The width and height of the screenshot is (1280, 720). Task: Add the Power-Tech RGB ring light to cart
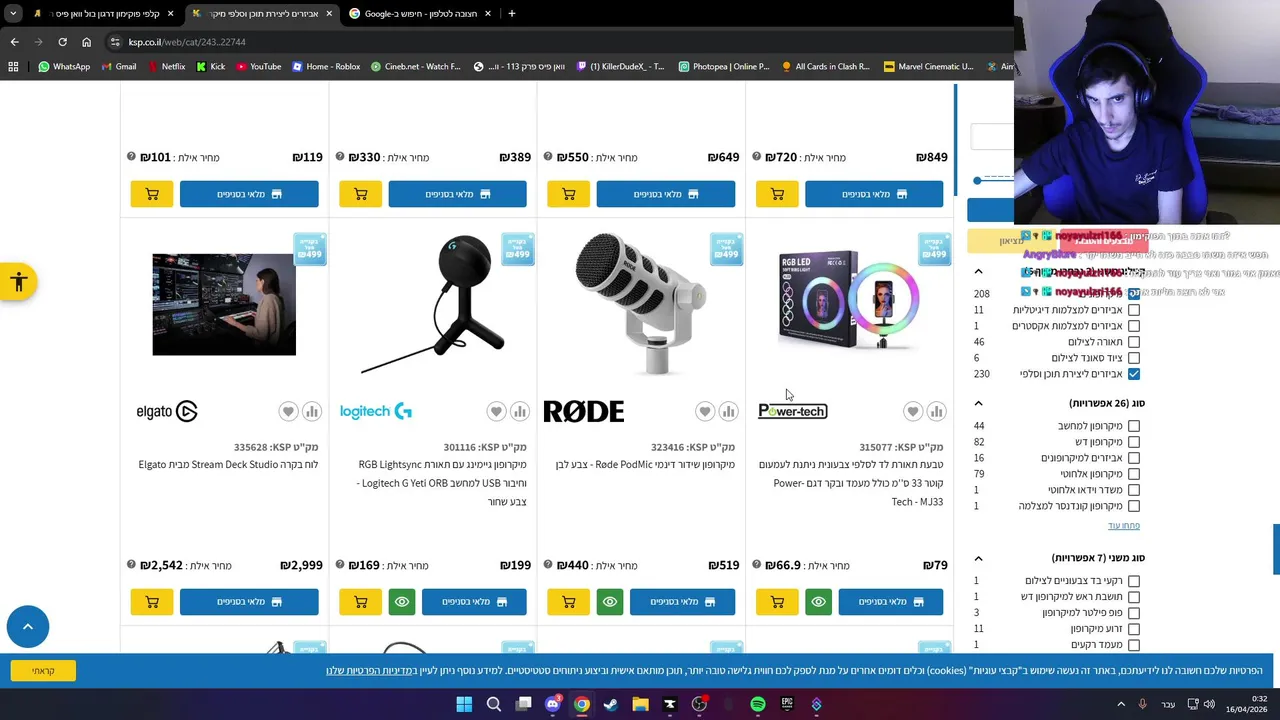point(777,602)
